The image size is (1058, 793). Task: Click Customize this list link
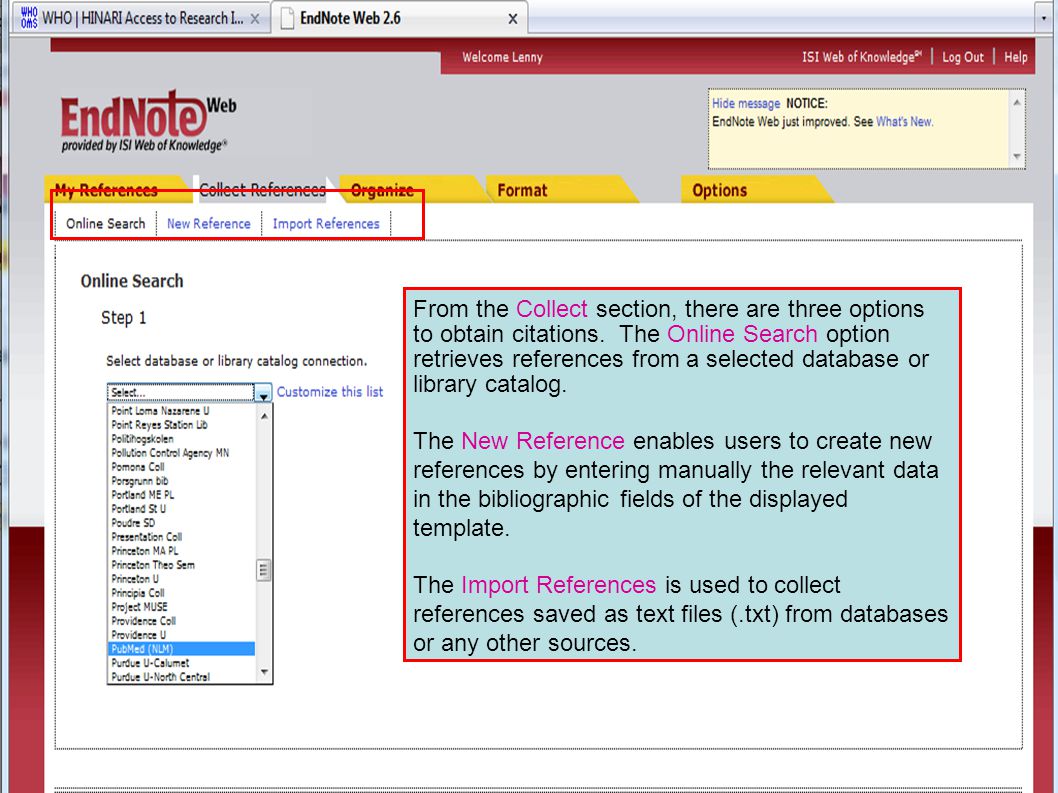[330, 392]
